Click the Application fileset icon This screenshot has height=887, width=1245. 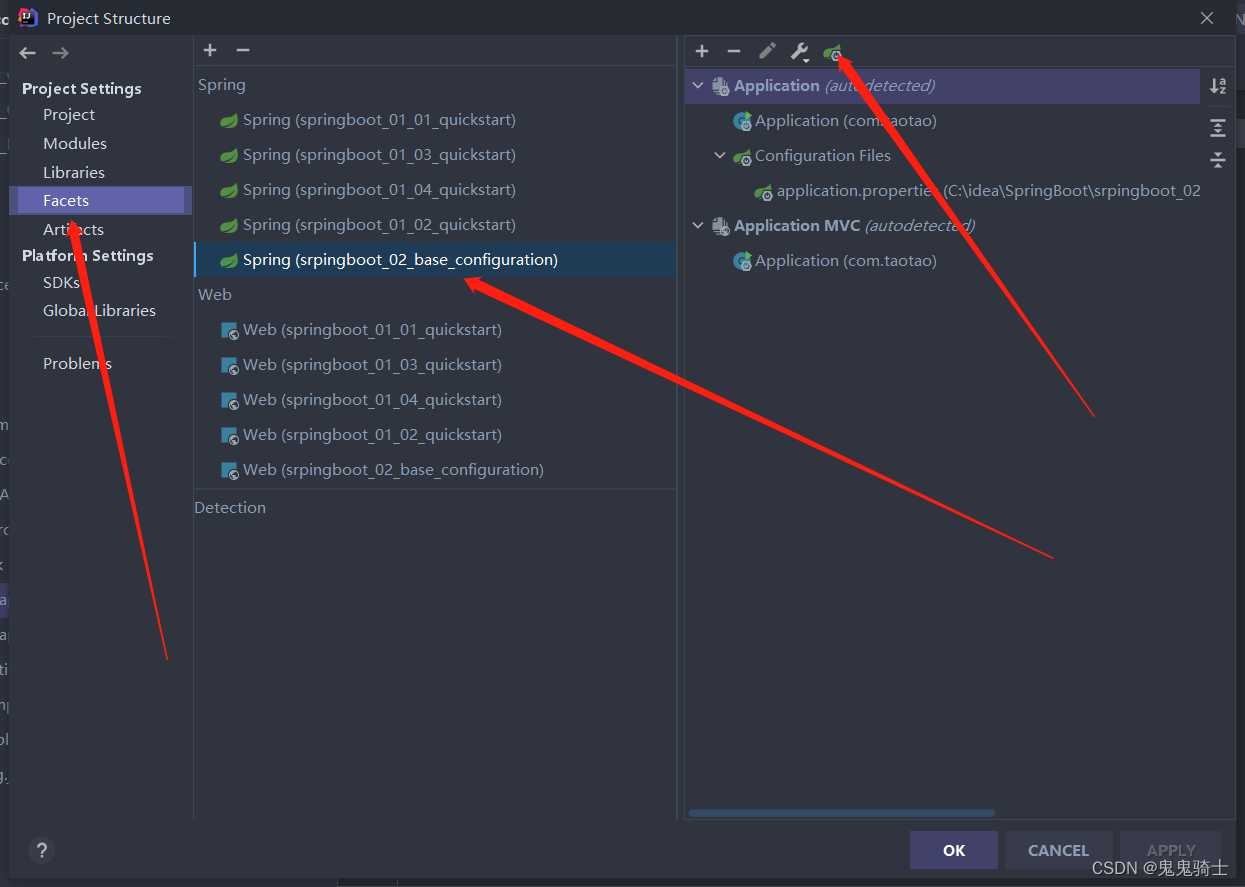pos(721,87)
